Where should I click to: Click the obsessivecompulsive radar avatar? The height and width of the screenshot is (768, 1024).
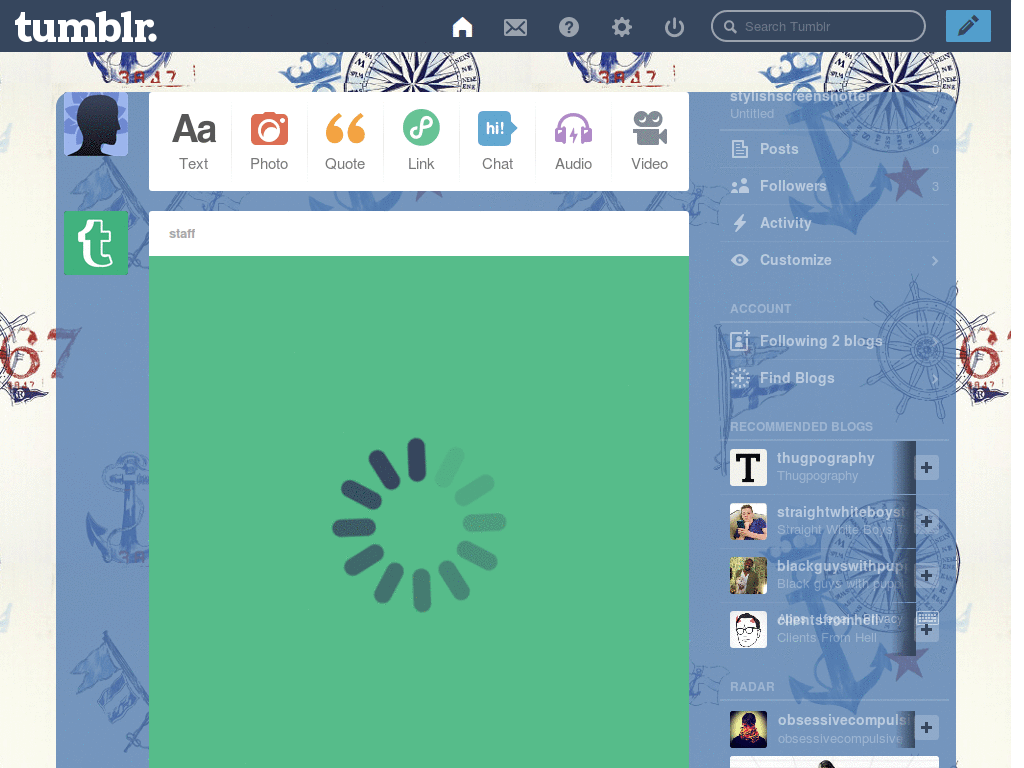click(x=748, y=729)
